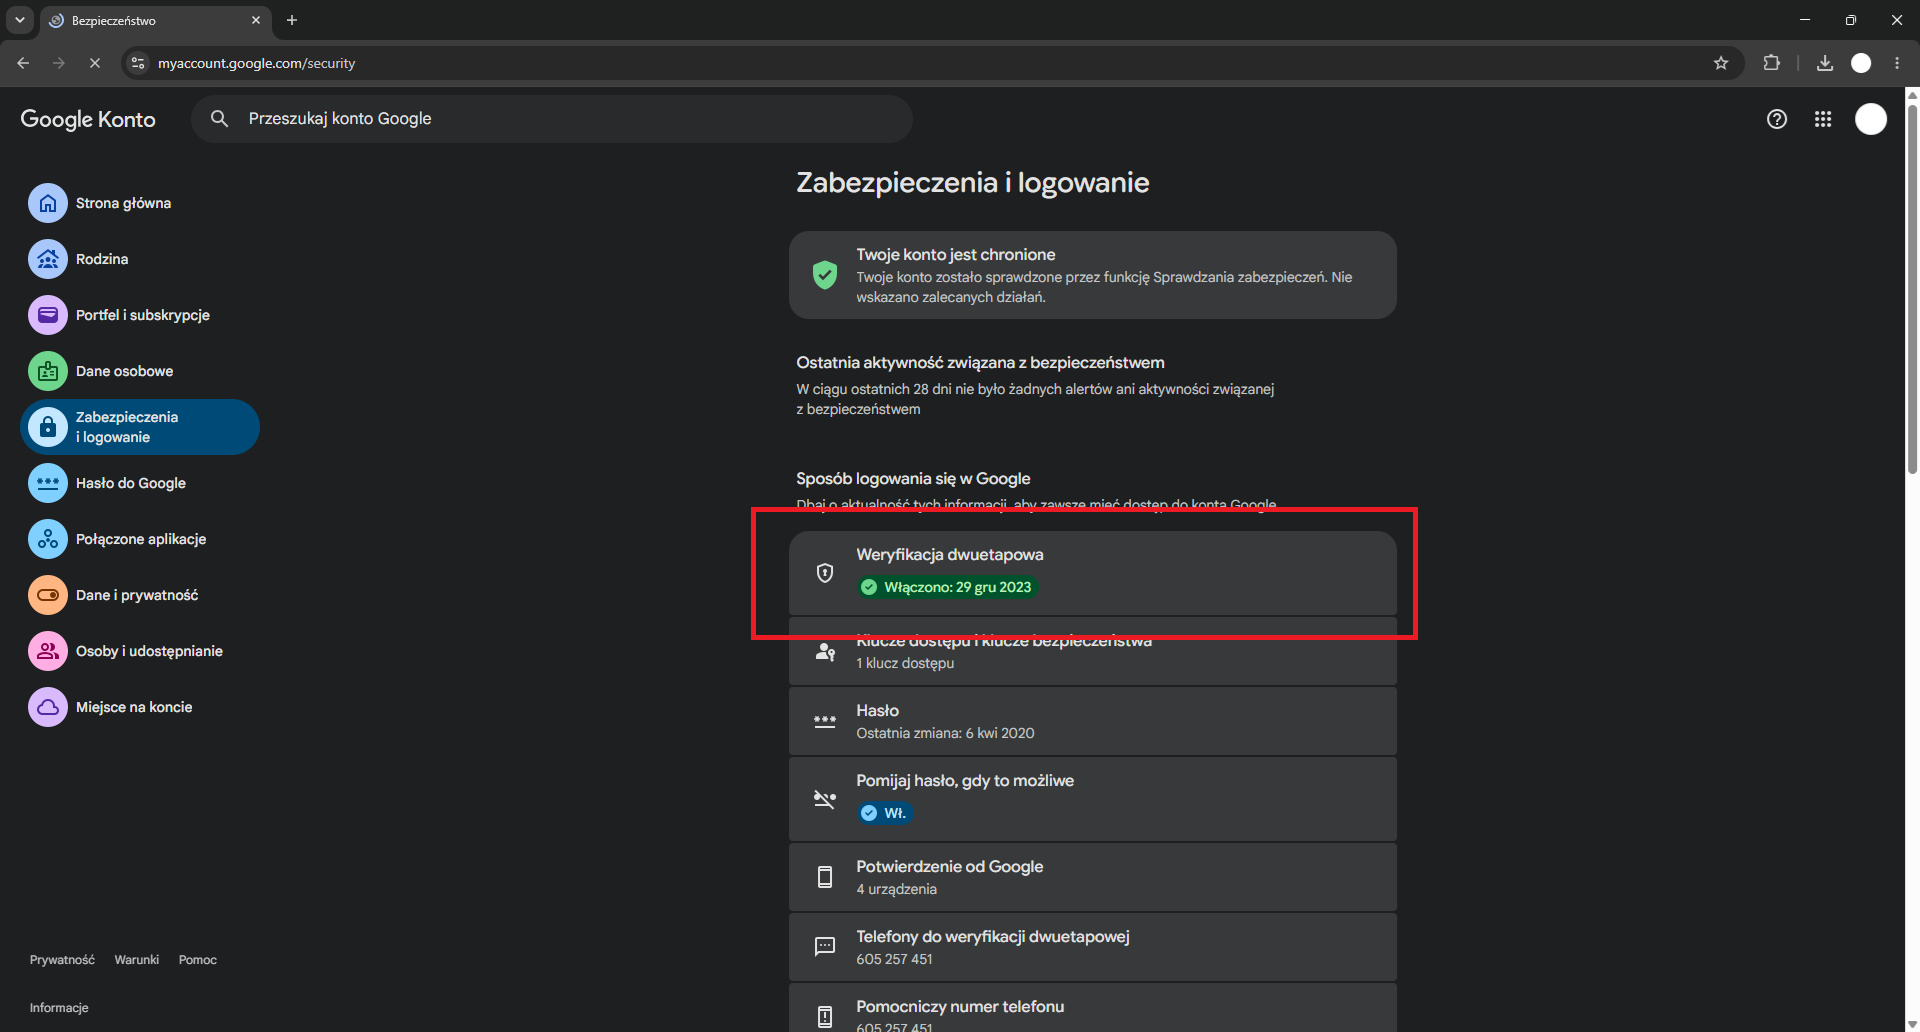Click the search magnifier icon
1920x1032 pixels.
219,119
